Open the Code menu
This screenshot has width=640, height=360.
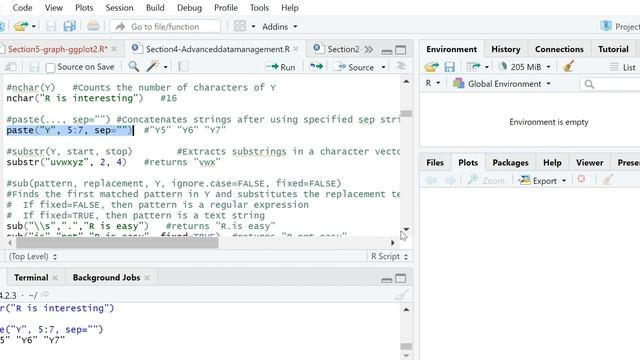click(22, 8)
